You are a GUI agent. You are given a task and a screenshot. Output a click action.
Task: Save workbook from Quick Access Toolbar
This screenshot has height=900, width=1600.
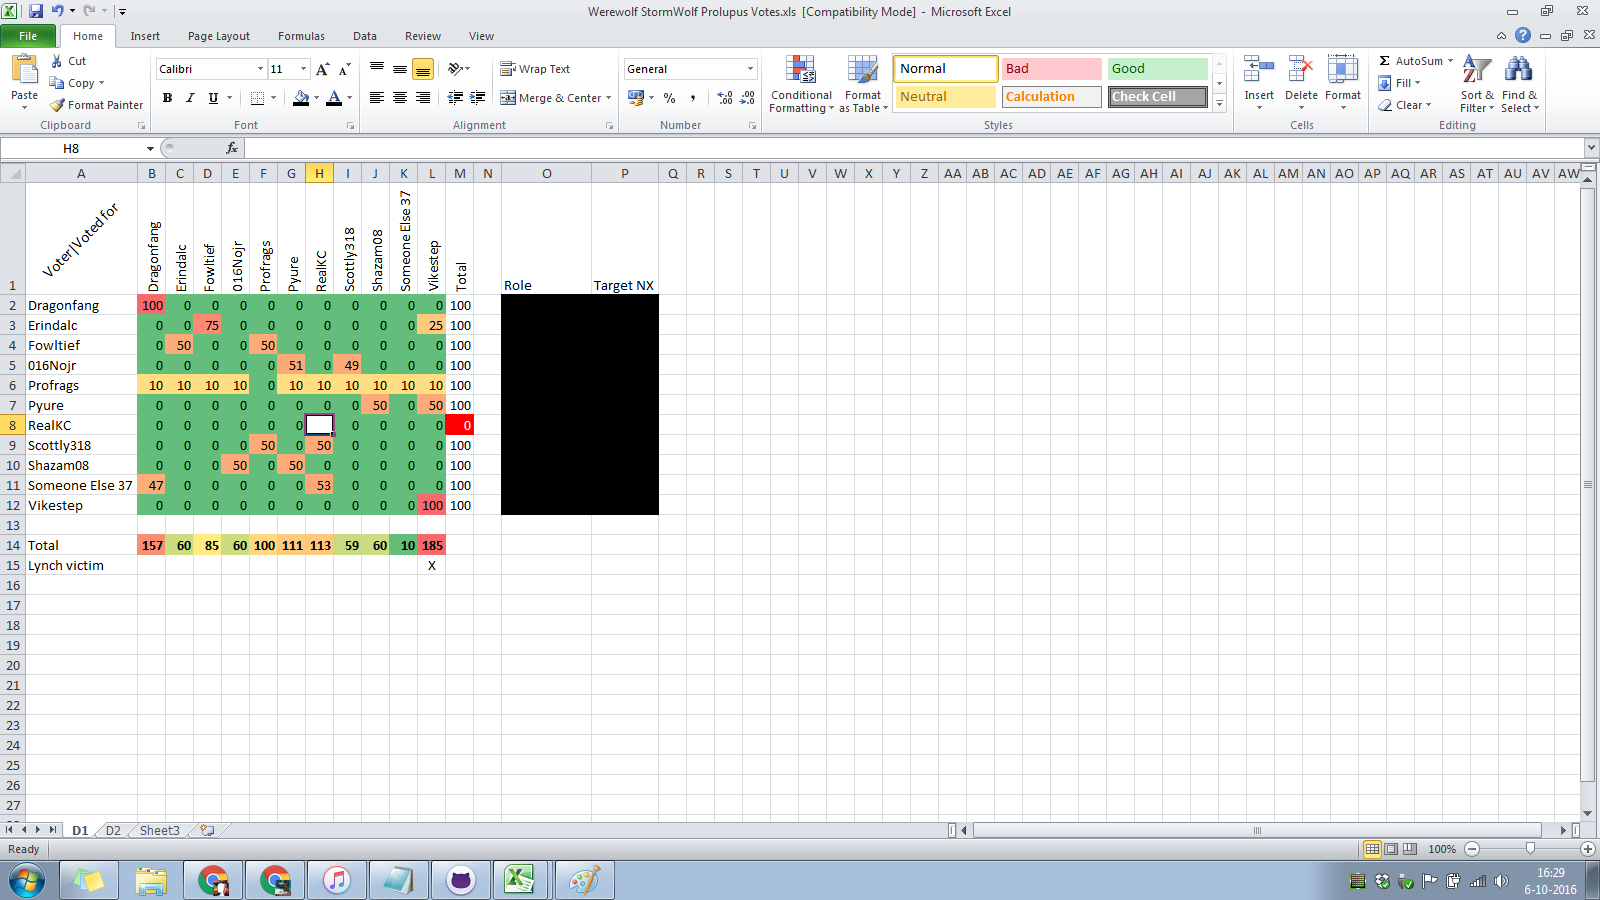pyautogui.click(x=36, y=11)
